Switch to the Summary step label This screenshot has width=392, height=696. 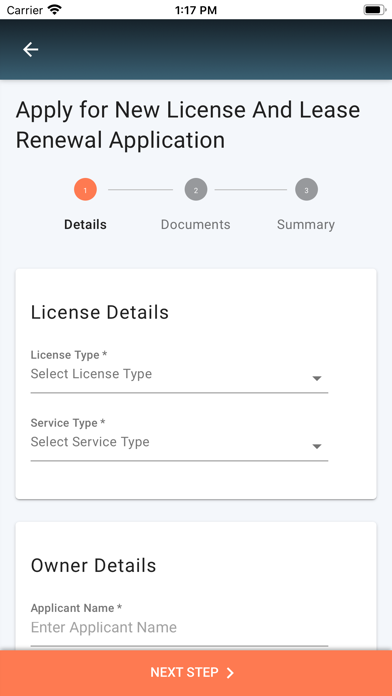click(306, 225)
